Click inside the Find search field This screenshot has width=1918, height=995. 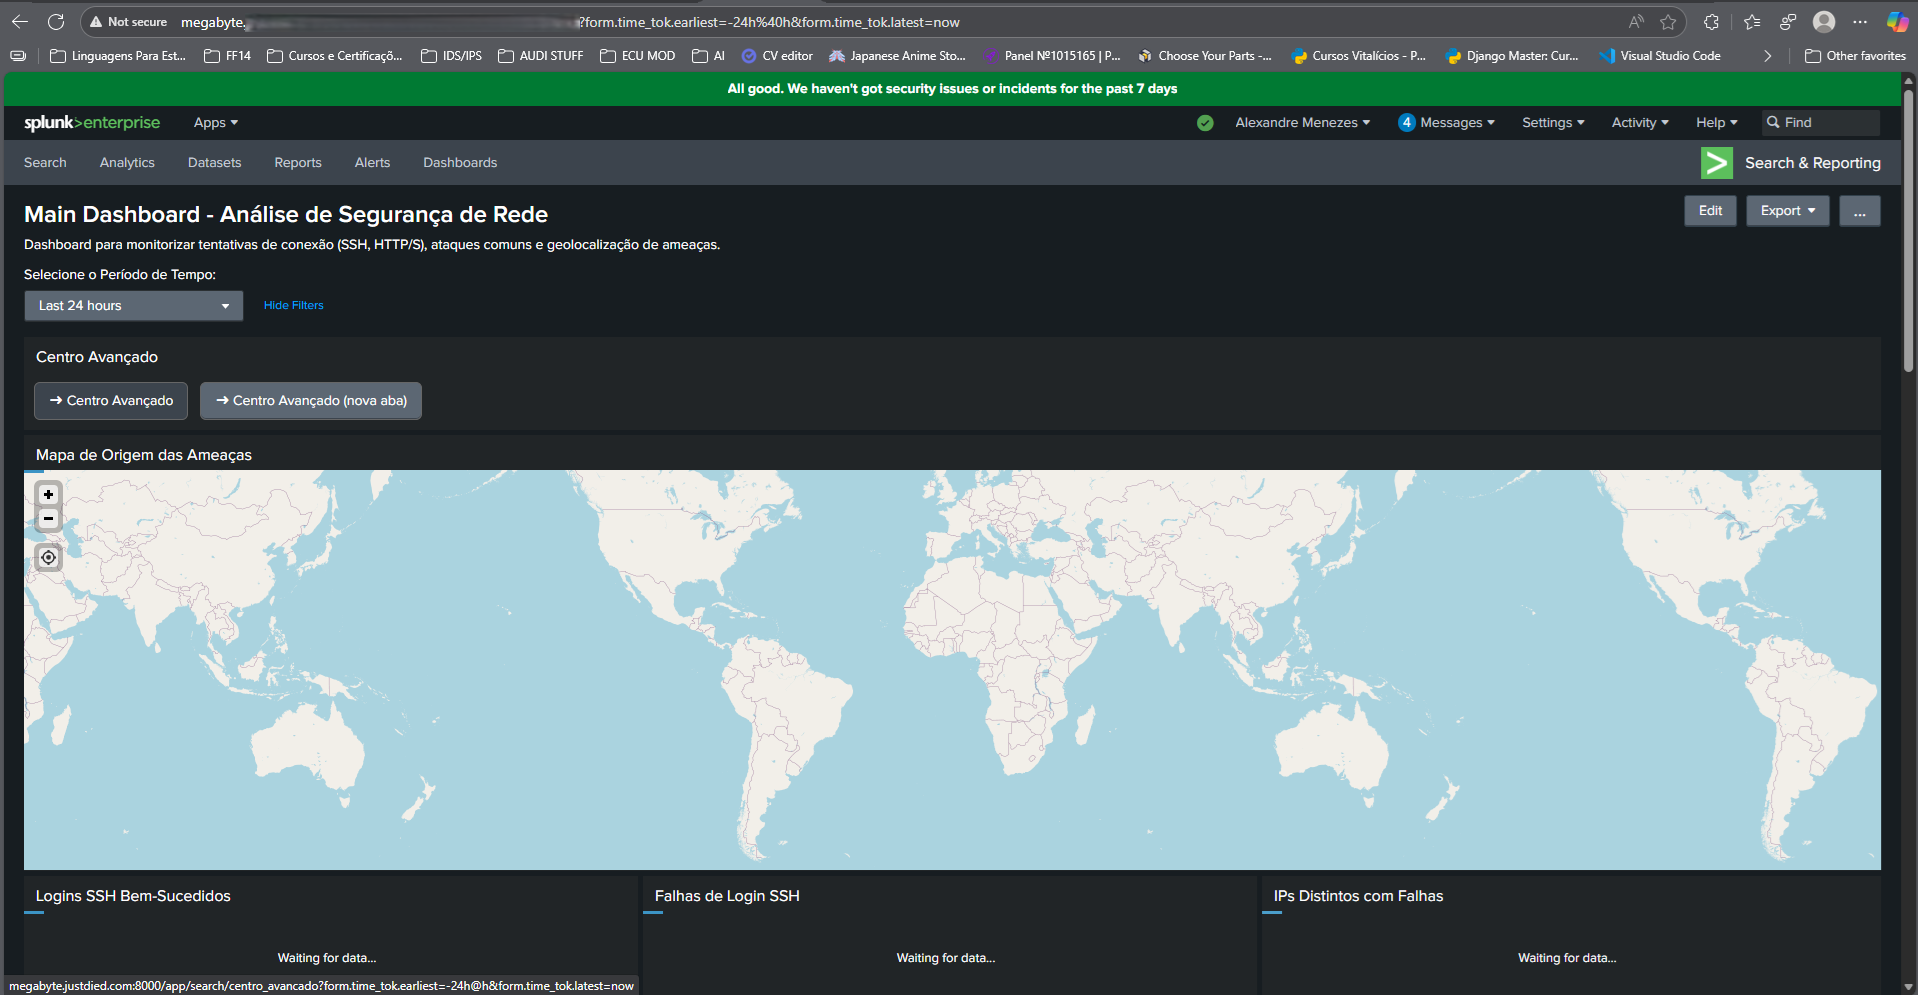[x=1820, y=122]
